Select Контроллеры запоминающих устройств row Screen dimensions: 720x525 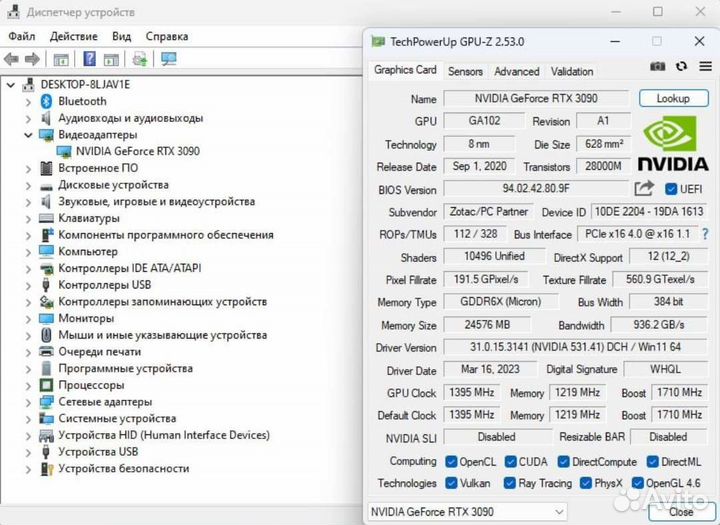point(153,302)
